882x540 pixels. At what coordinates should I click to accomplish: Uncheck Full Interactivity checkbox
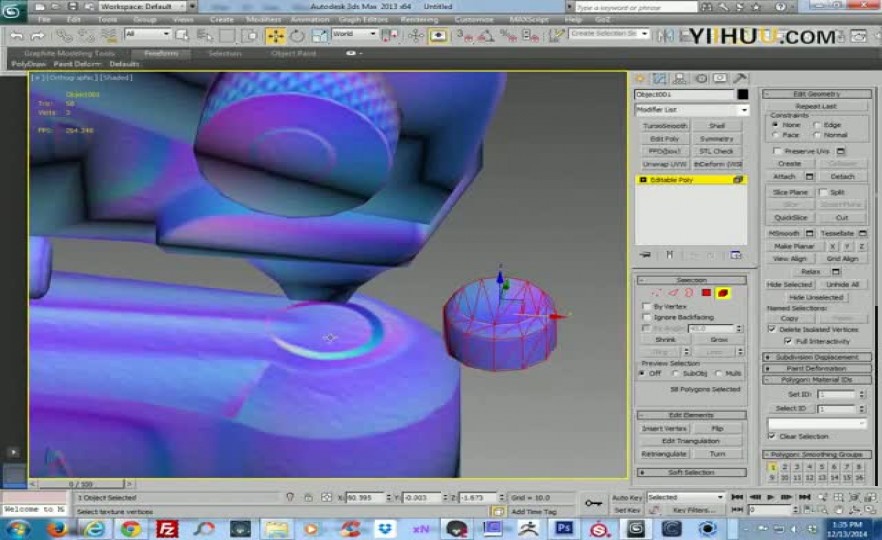(x=788, y=341)
